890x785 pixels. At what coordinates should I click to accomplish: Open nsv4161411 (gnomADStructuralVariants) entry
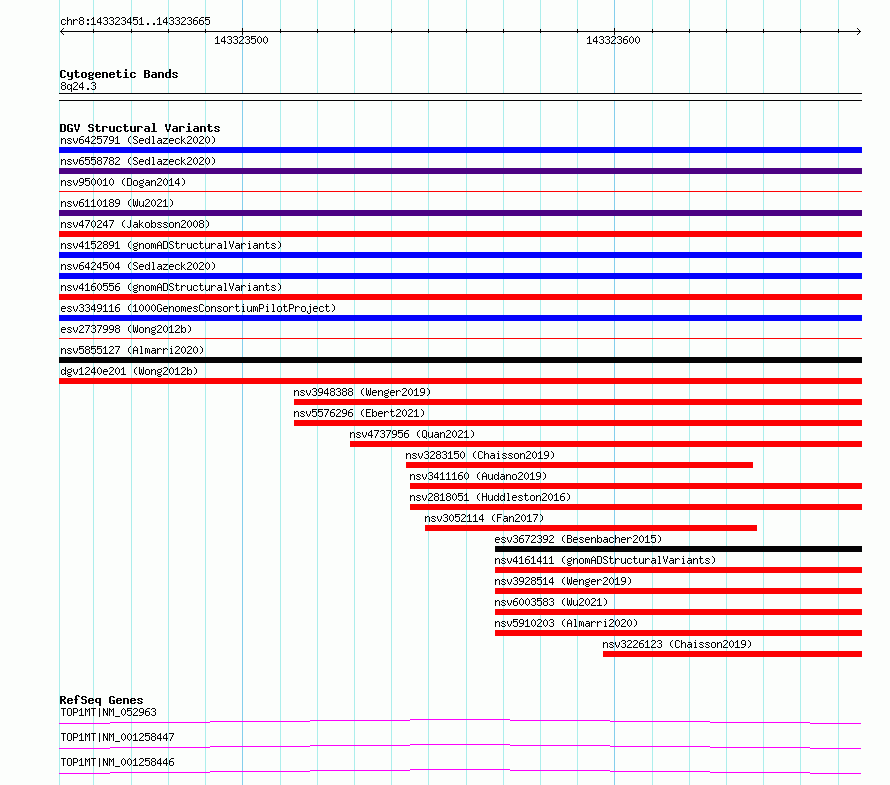605,560
